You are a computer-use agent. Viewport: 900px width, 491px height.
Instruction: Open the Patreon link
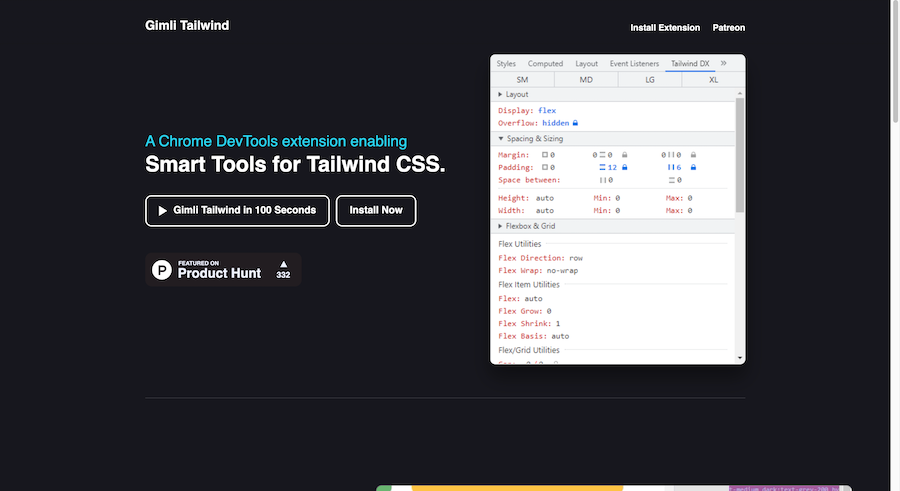click(728, 28)
